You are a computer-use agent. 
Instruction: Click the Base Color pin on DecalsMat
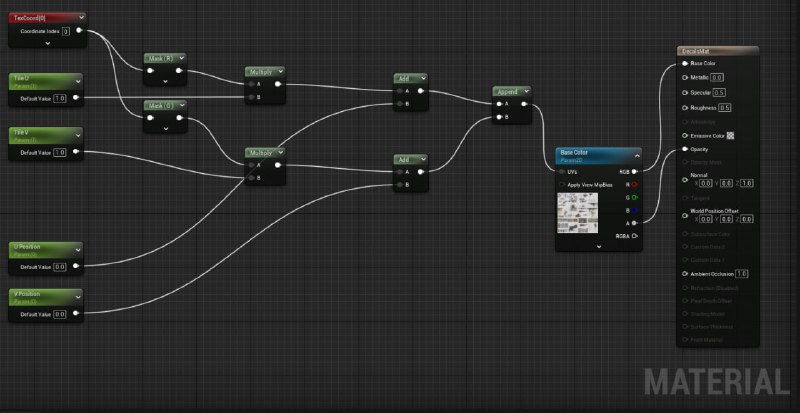685,64
